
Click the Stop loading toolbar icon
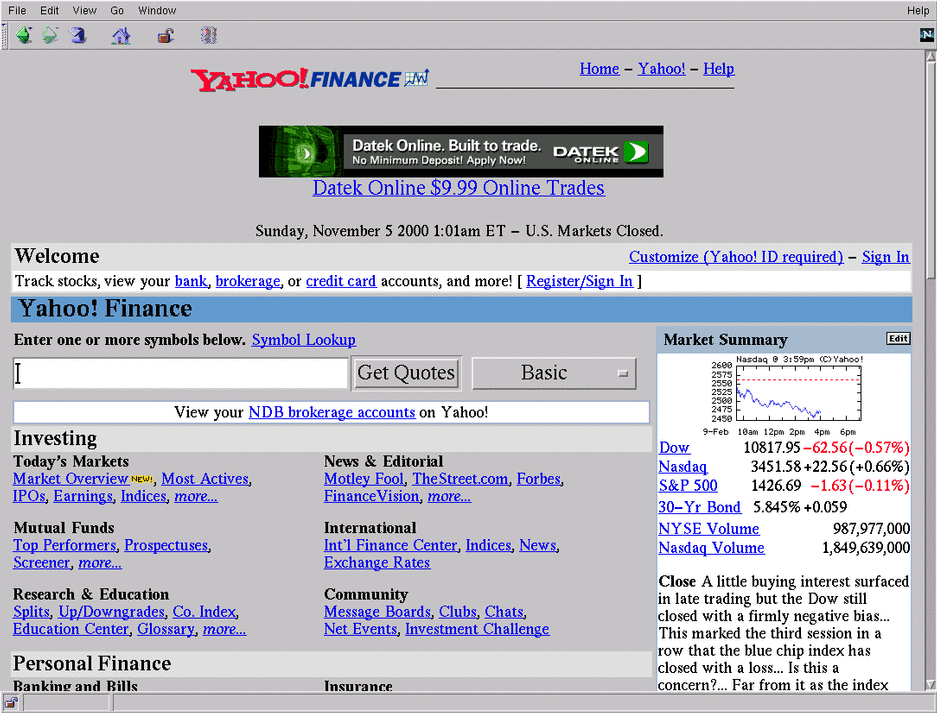click(x=209, y=36)
